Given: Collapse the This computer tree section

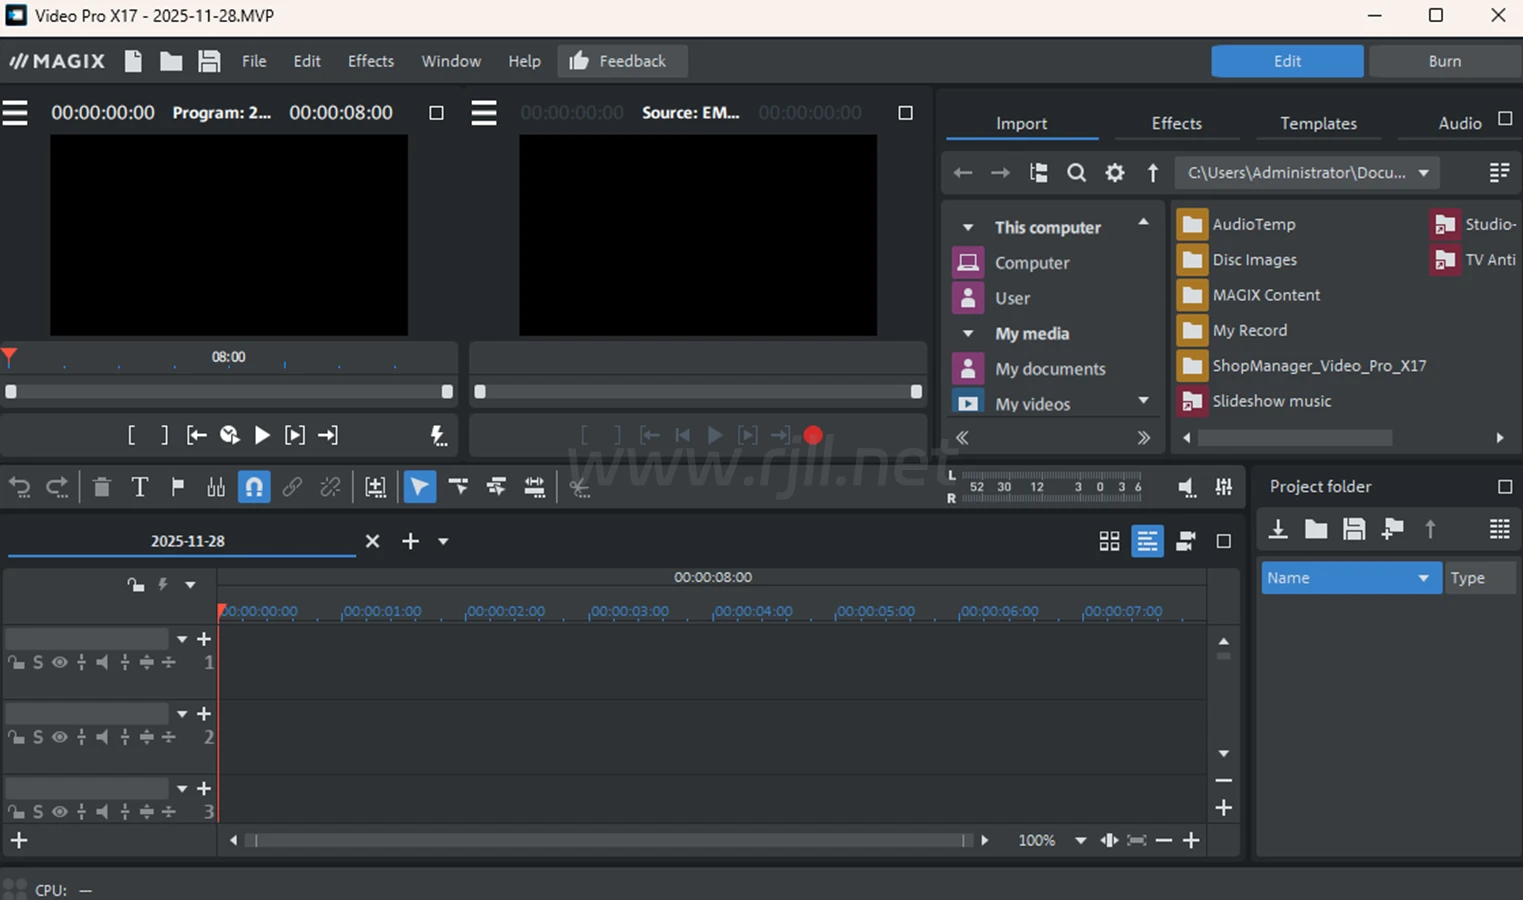Looking at the screenshot, I should (967, 228).
